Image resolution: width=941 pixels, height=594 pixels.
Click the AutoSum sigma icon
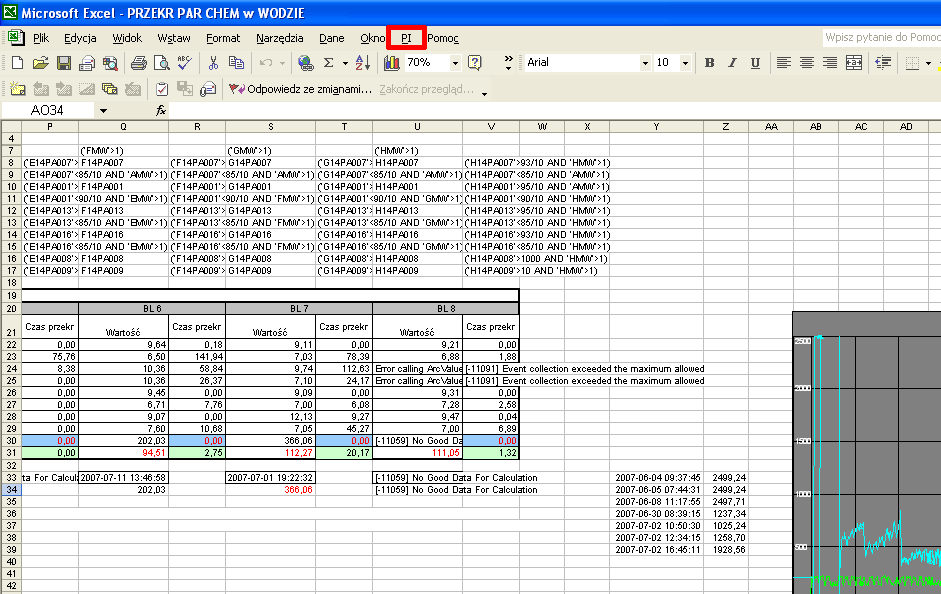328,62
